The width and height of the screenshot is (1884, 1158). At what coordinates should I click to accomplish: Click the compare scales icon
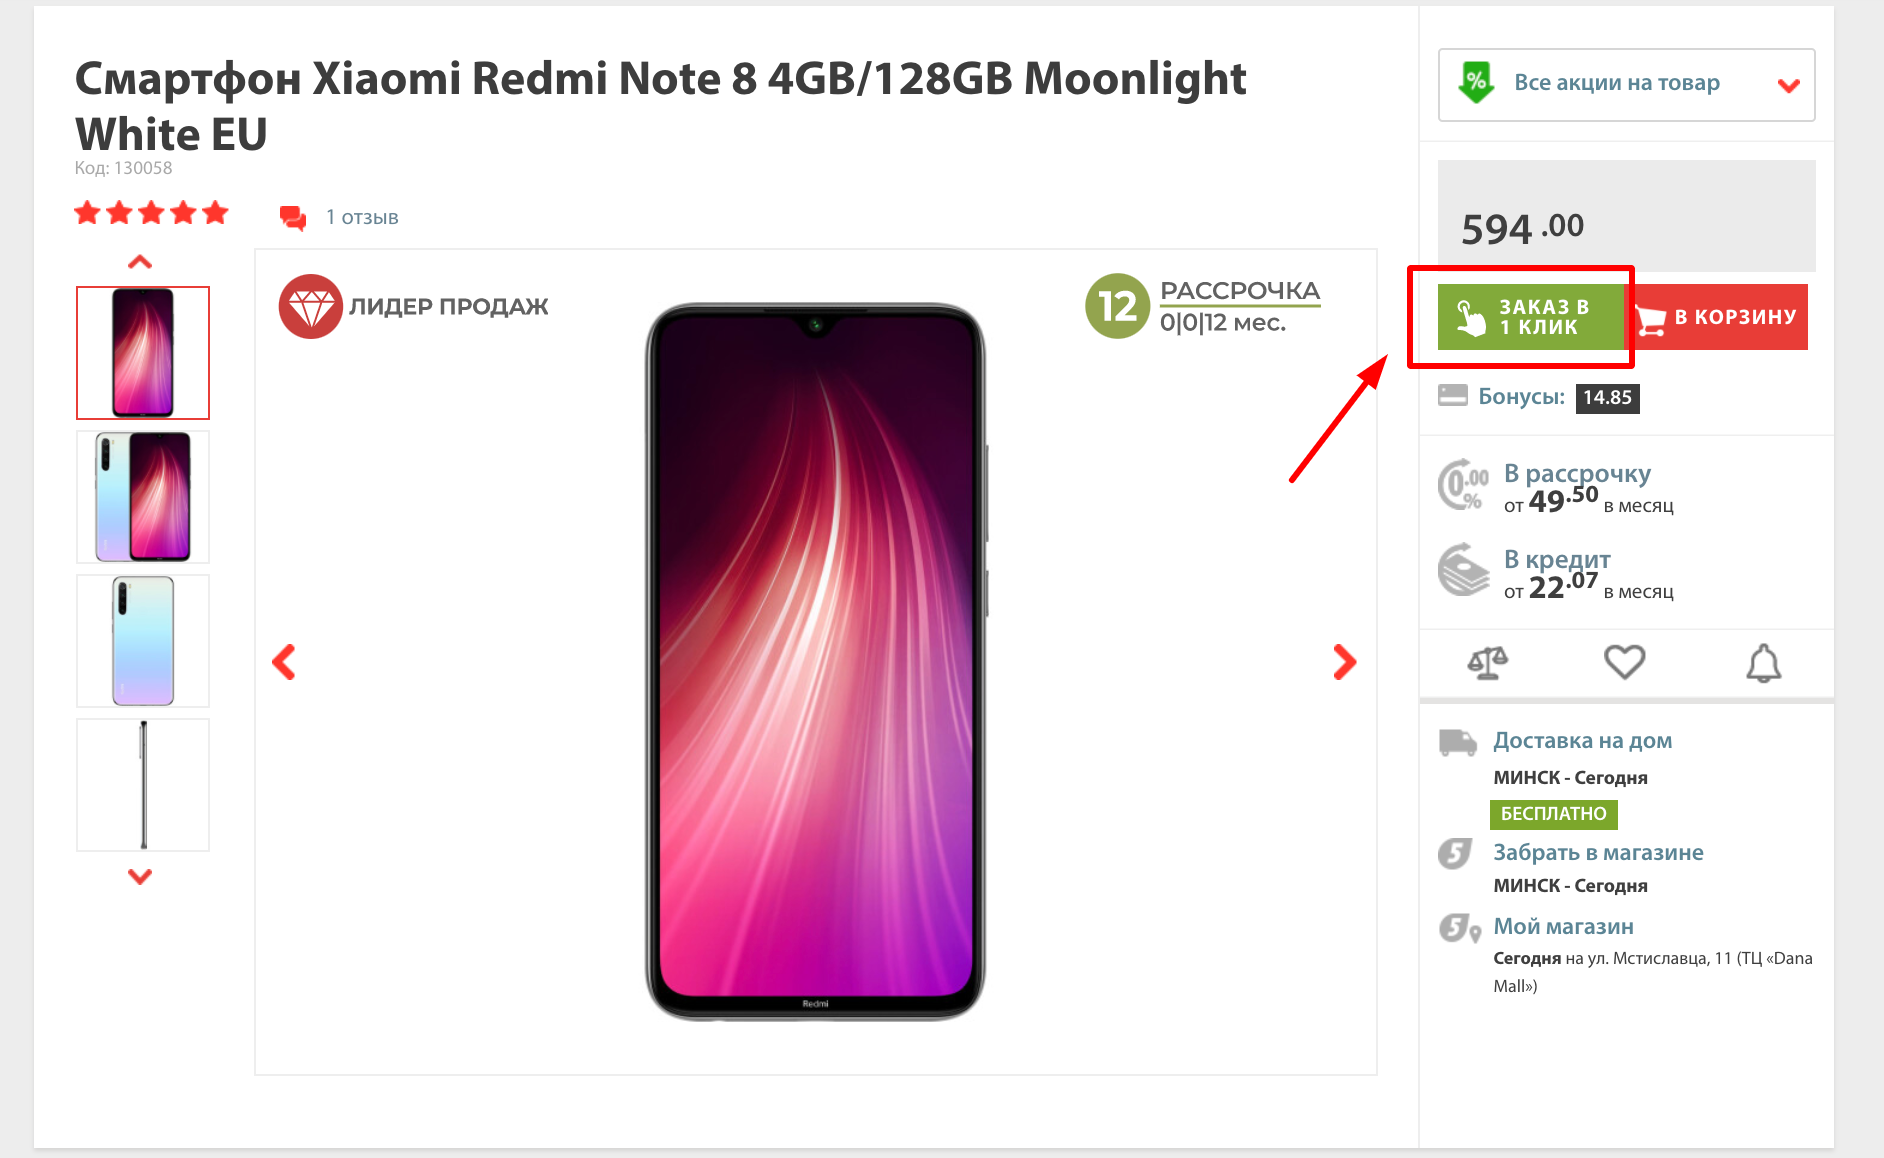coord(1487,662)
